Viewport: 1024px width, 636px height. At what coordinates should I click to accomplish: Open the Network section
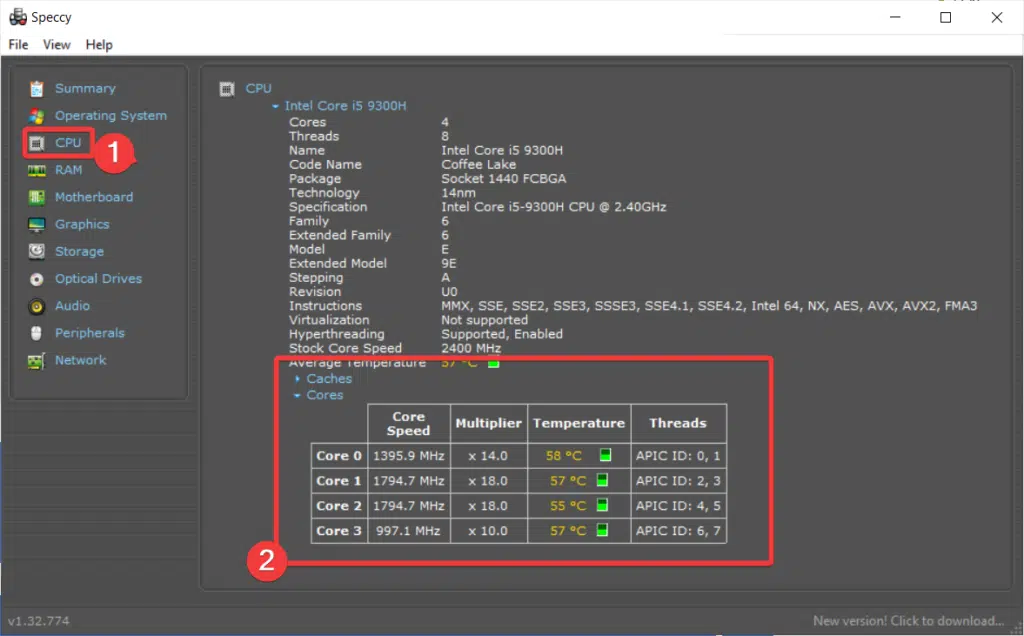[x=80, y=360]
